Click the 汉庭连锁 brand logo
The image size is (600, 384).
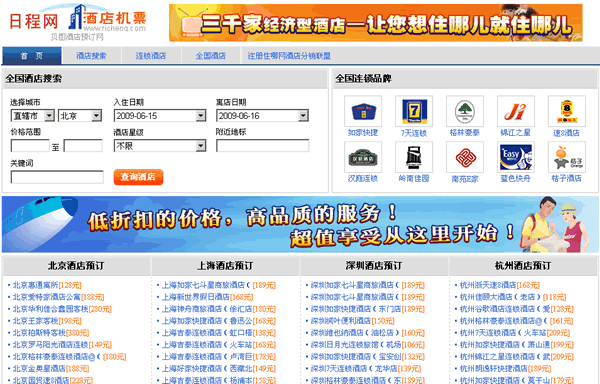(x=363, y=157)
